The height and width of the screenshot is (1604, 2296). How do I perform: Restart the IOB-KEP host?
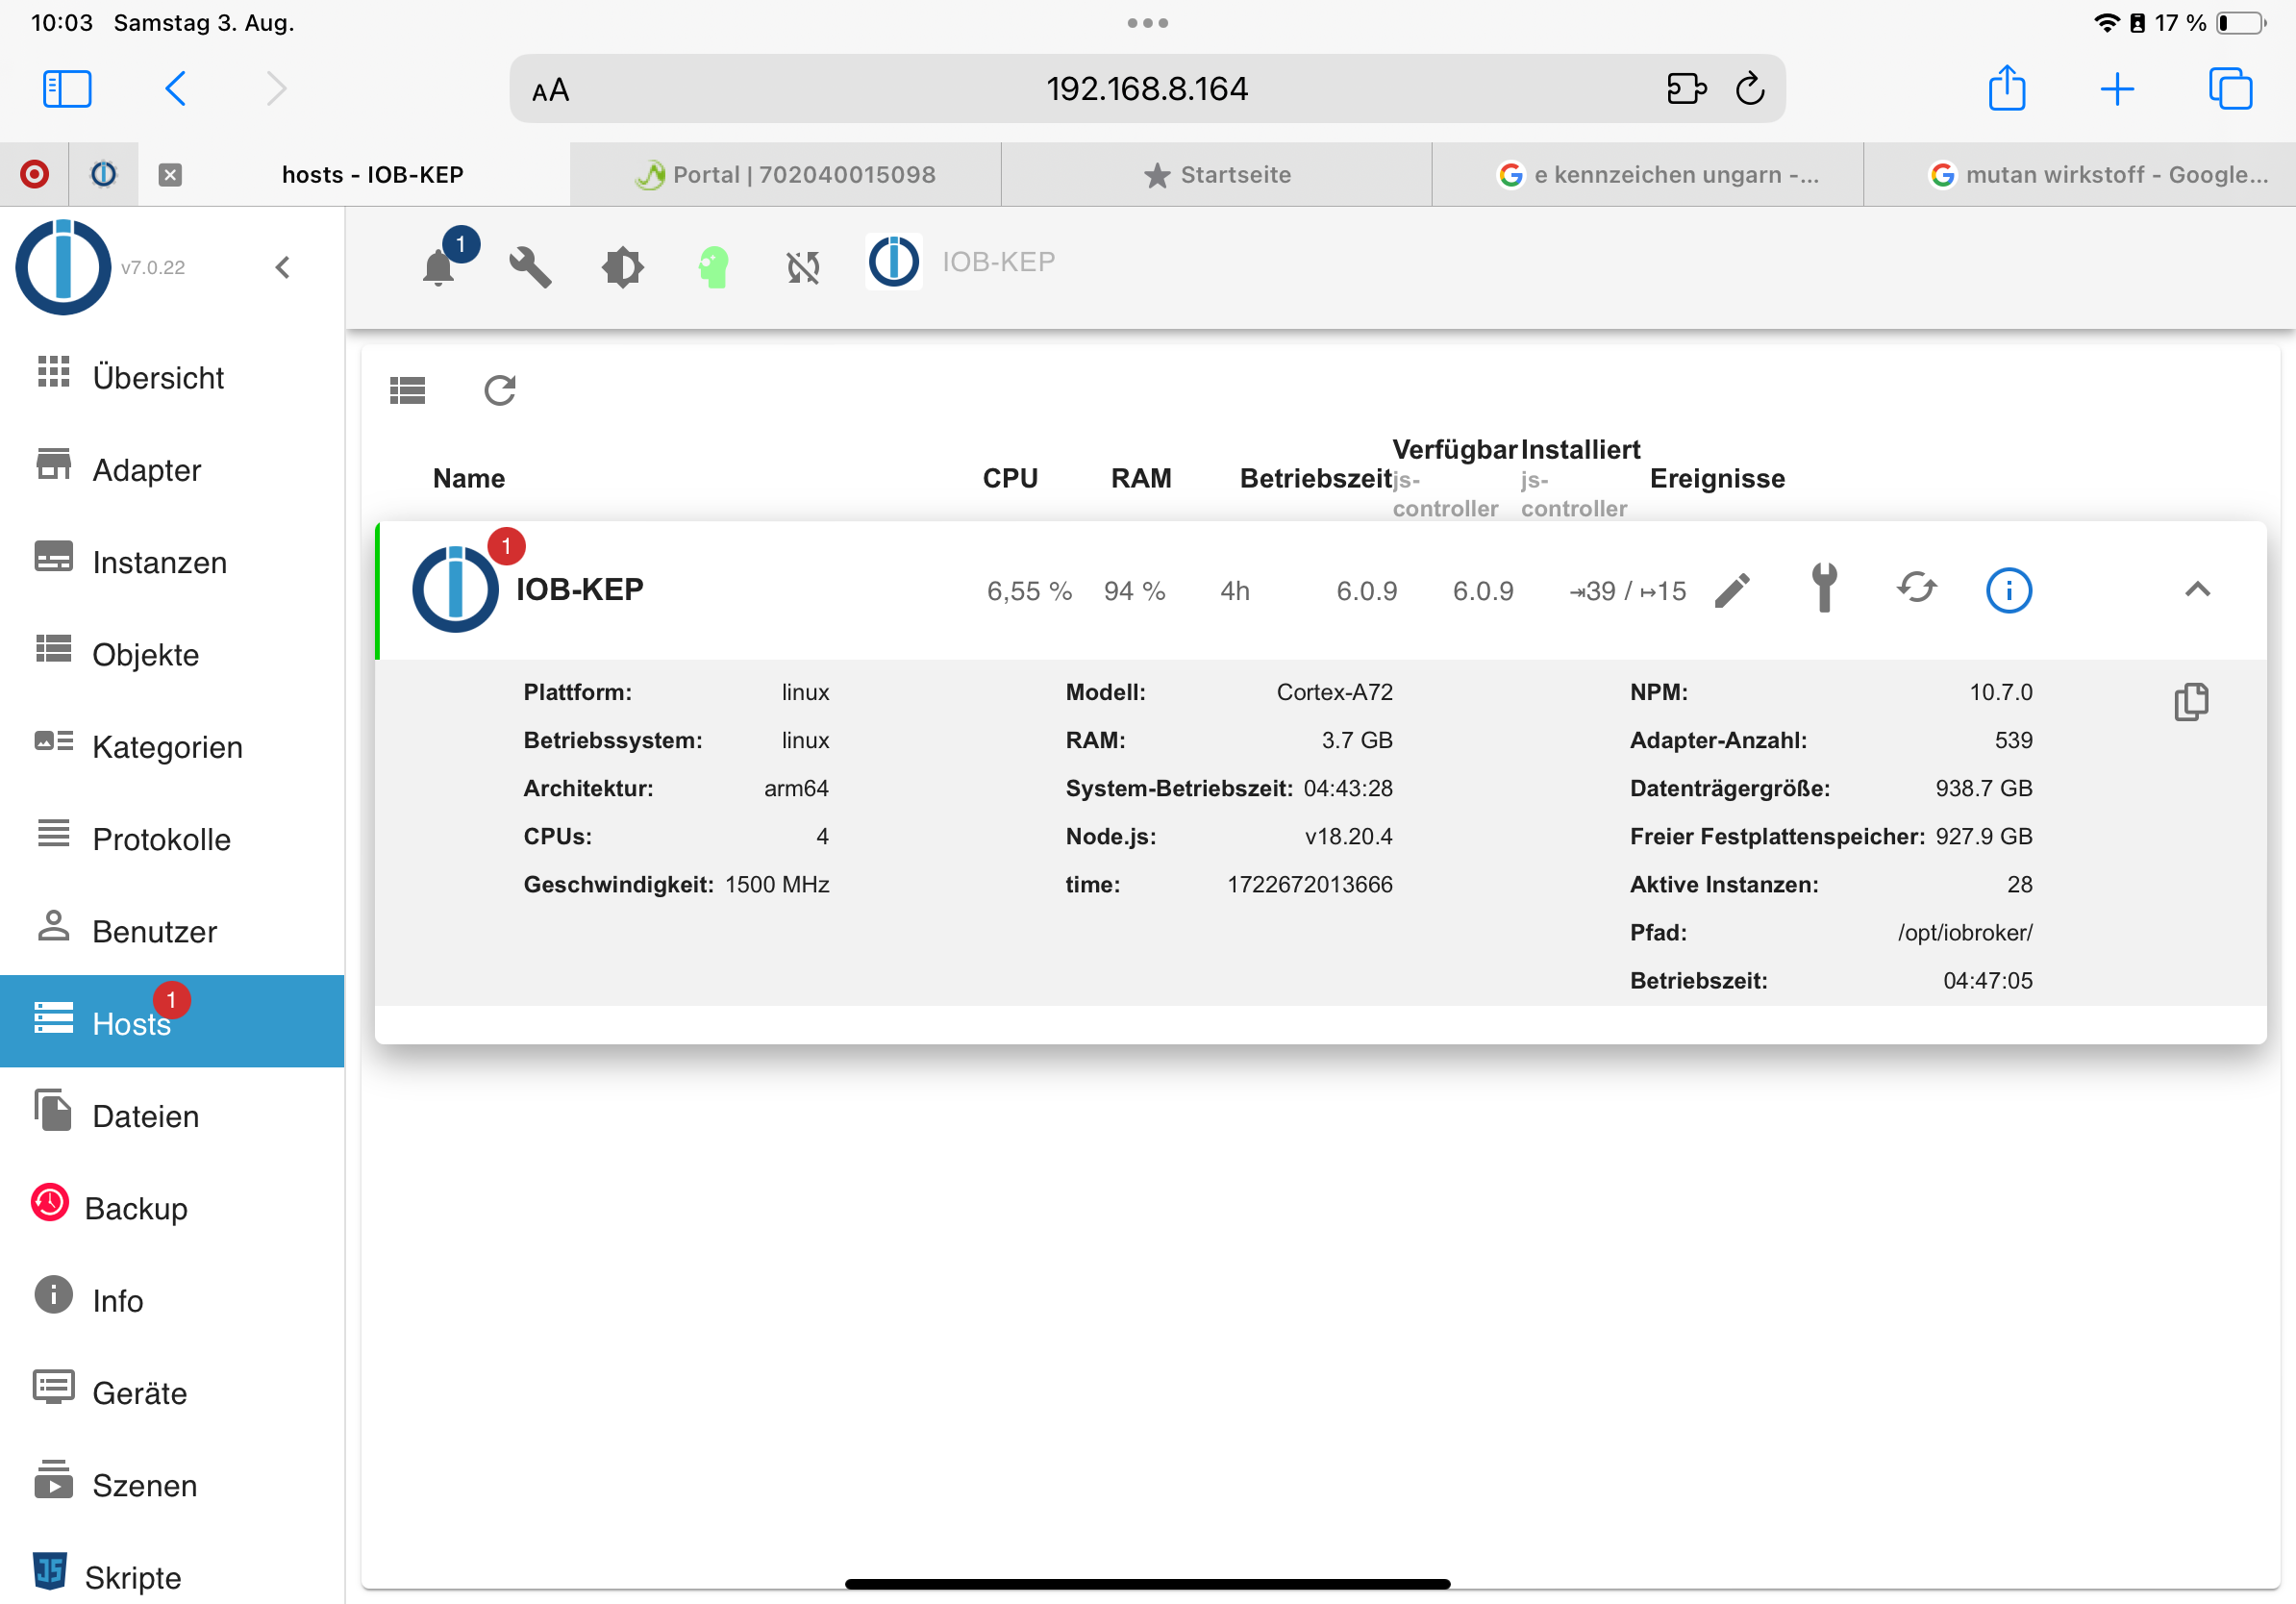click(1916, 588)
